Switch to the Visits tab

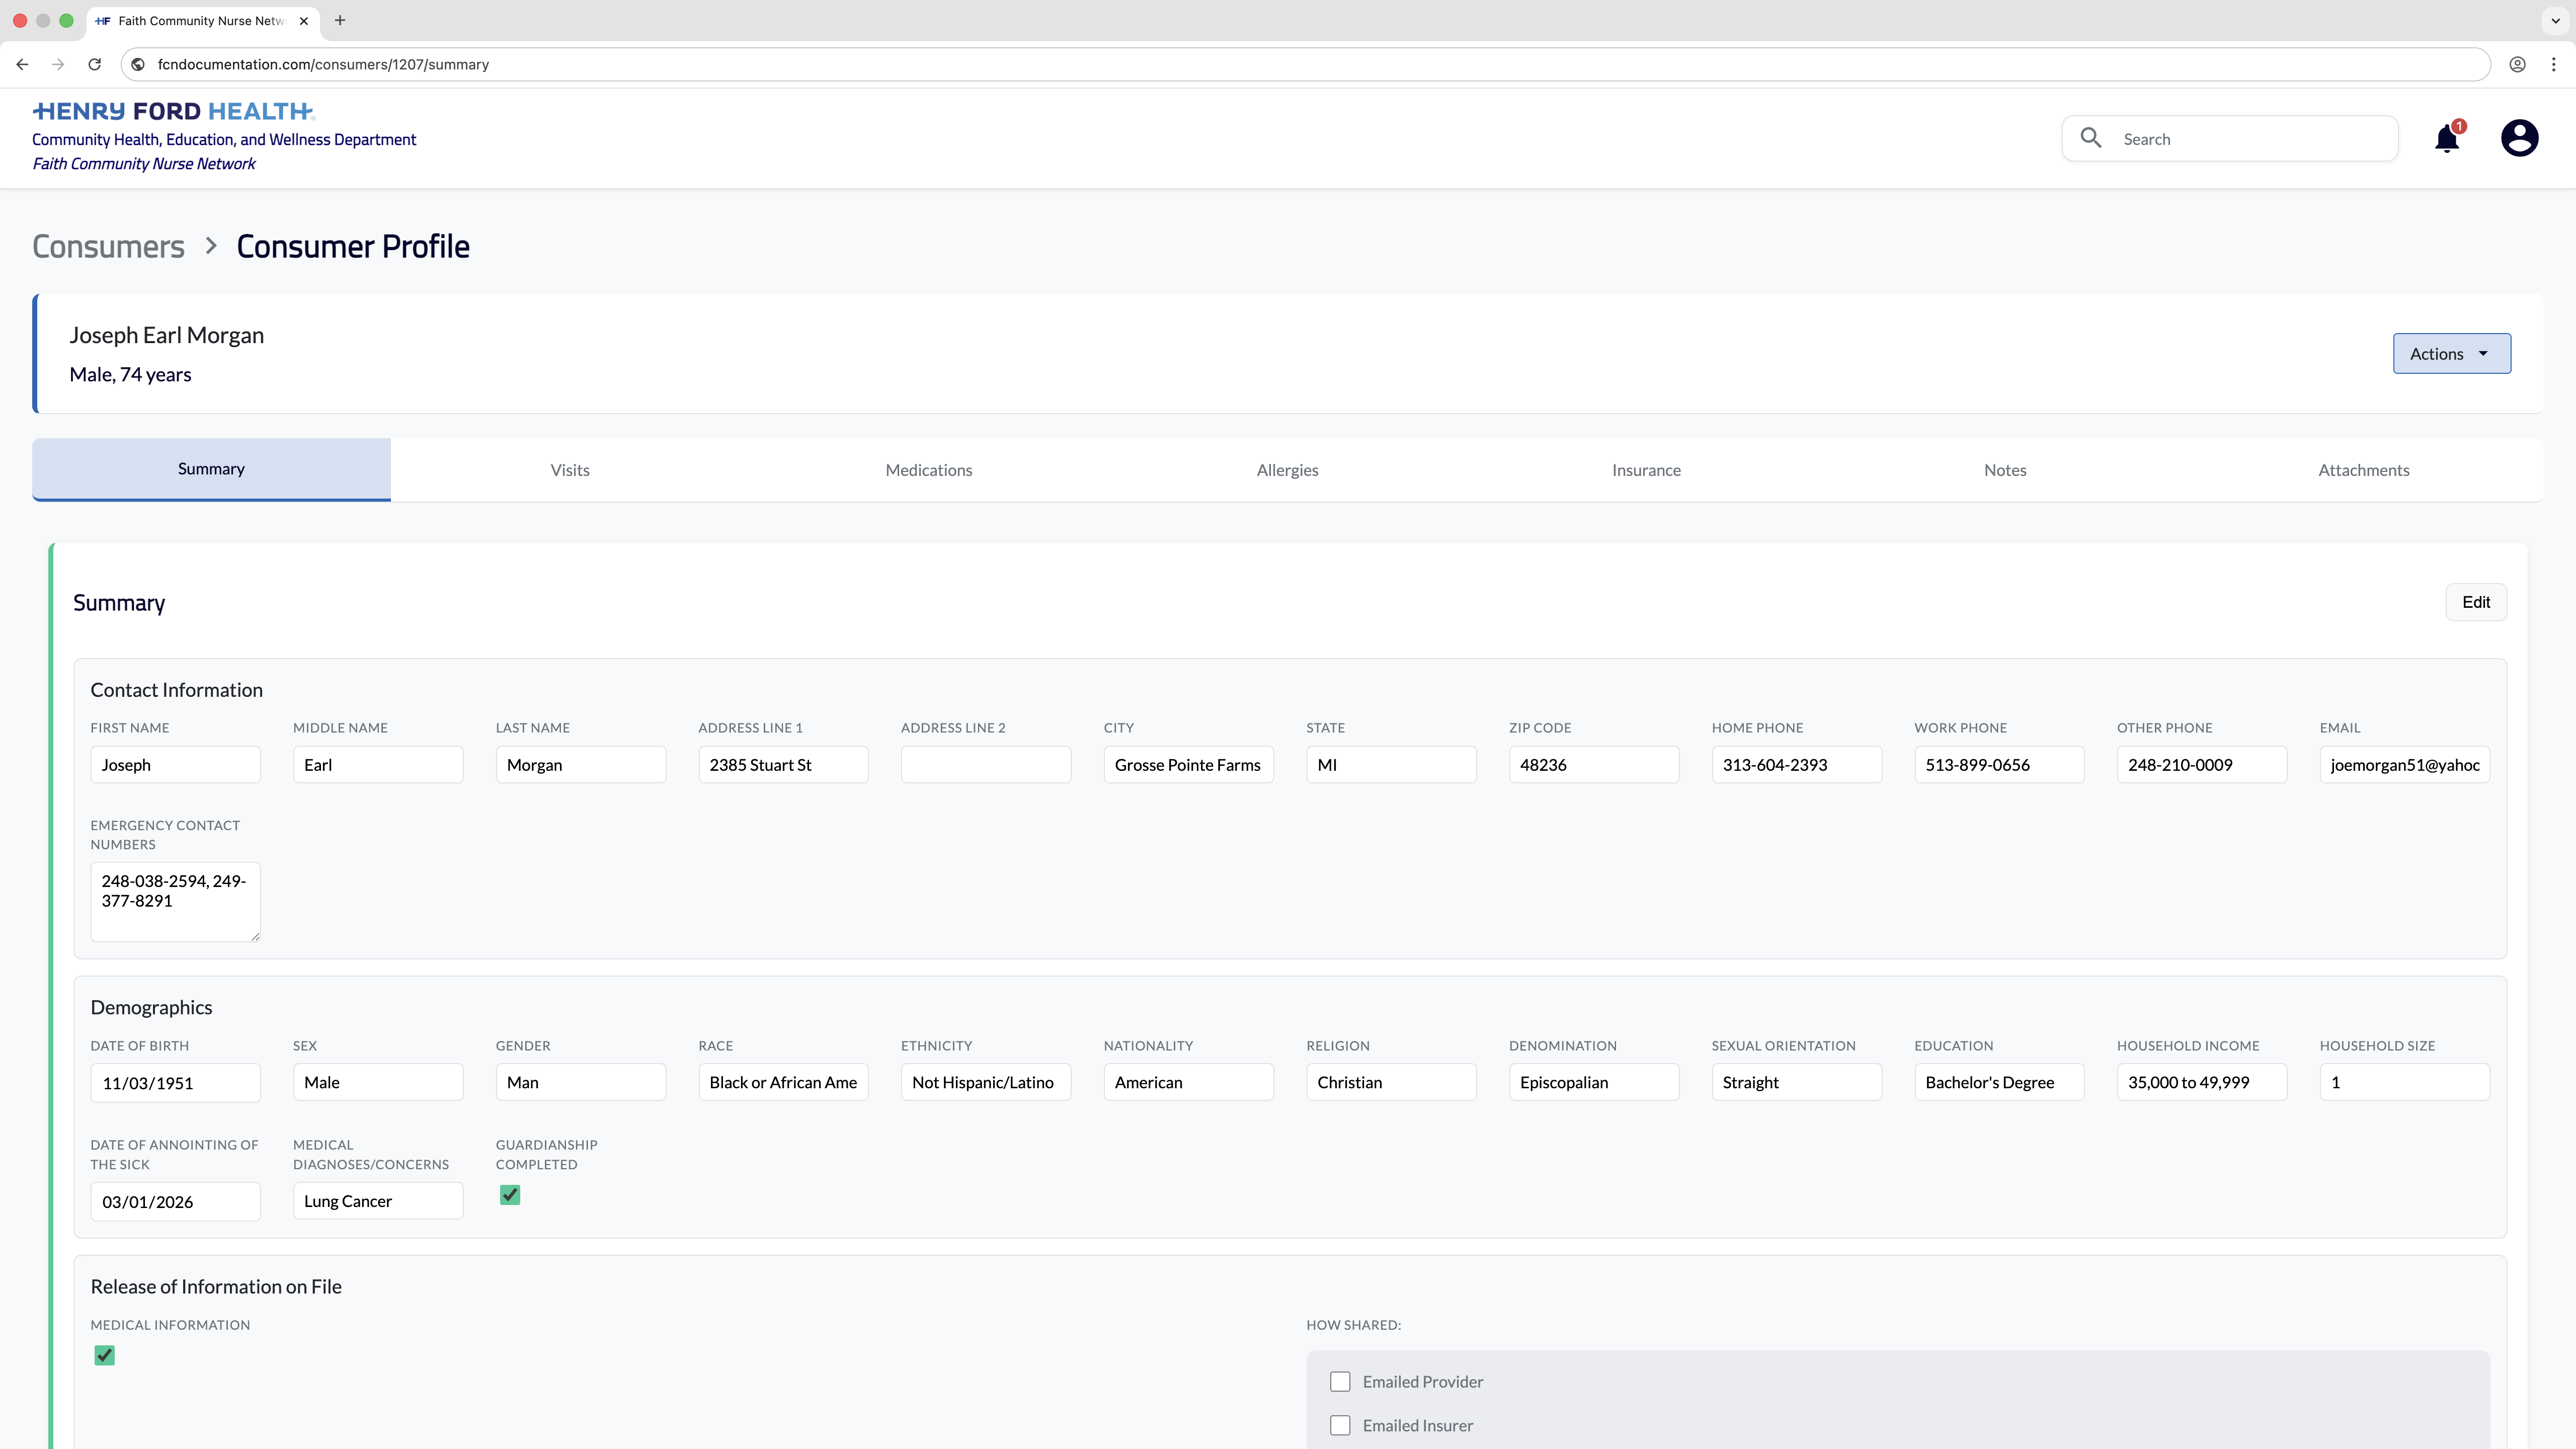570,470
